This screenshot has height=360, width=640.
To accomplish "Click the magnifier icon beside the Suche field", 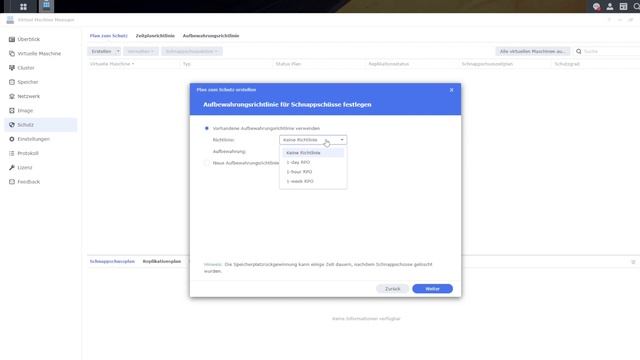I will pos(578,51).
